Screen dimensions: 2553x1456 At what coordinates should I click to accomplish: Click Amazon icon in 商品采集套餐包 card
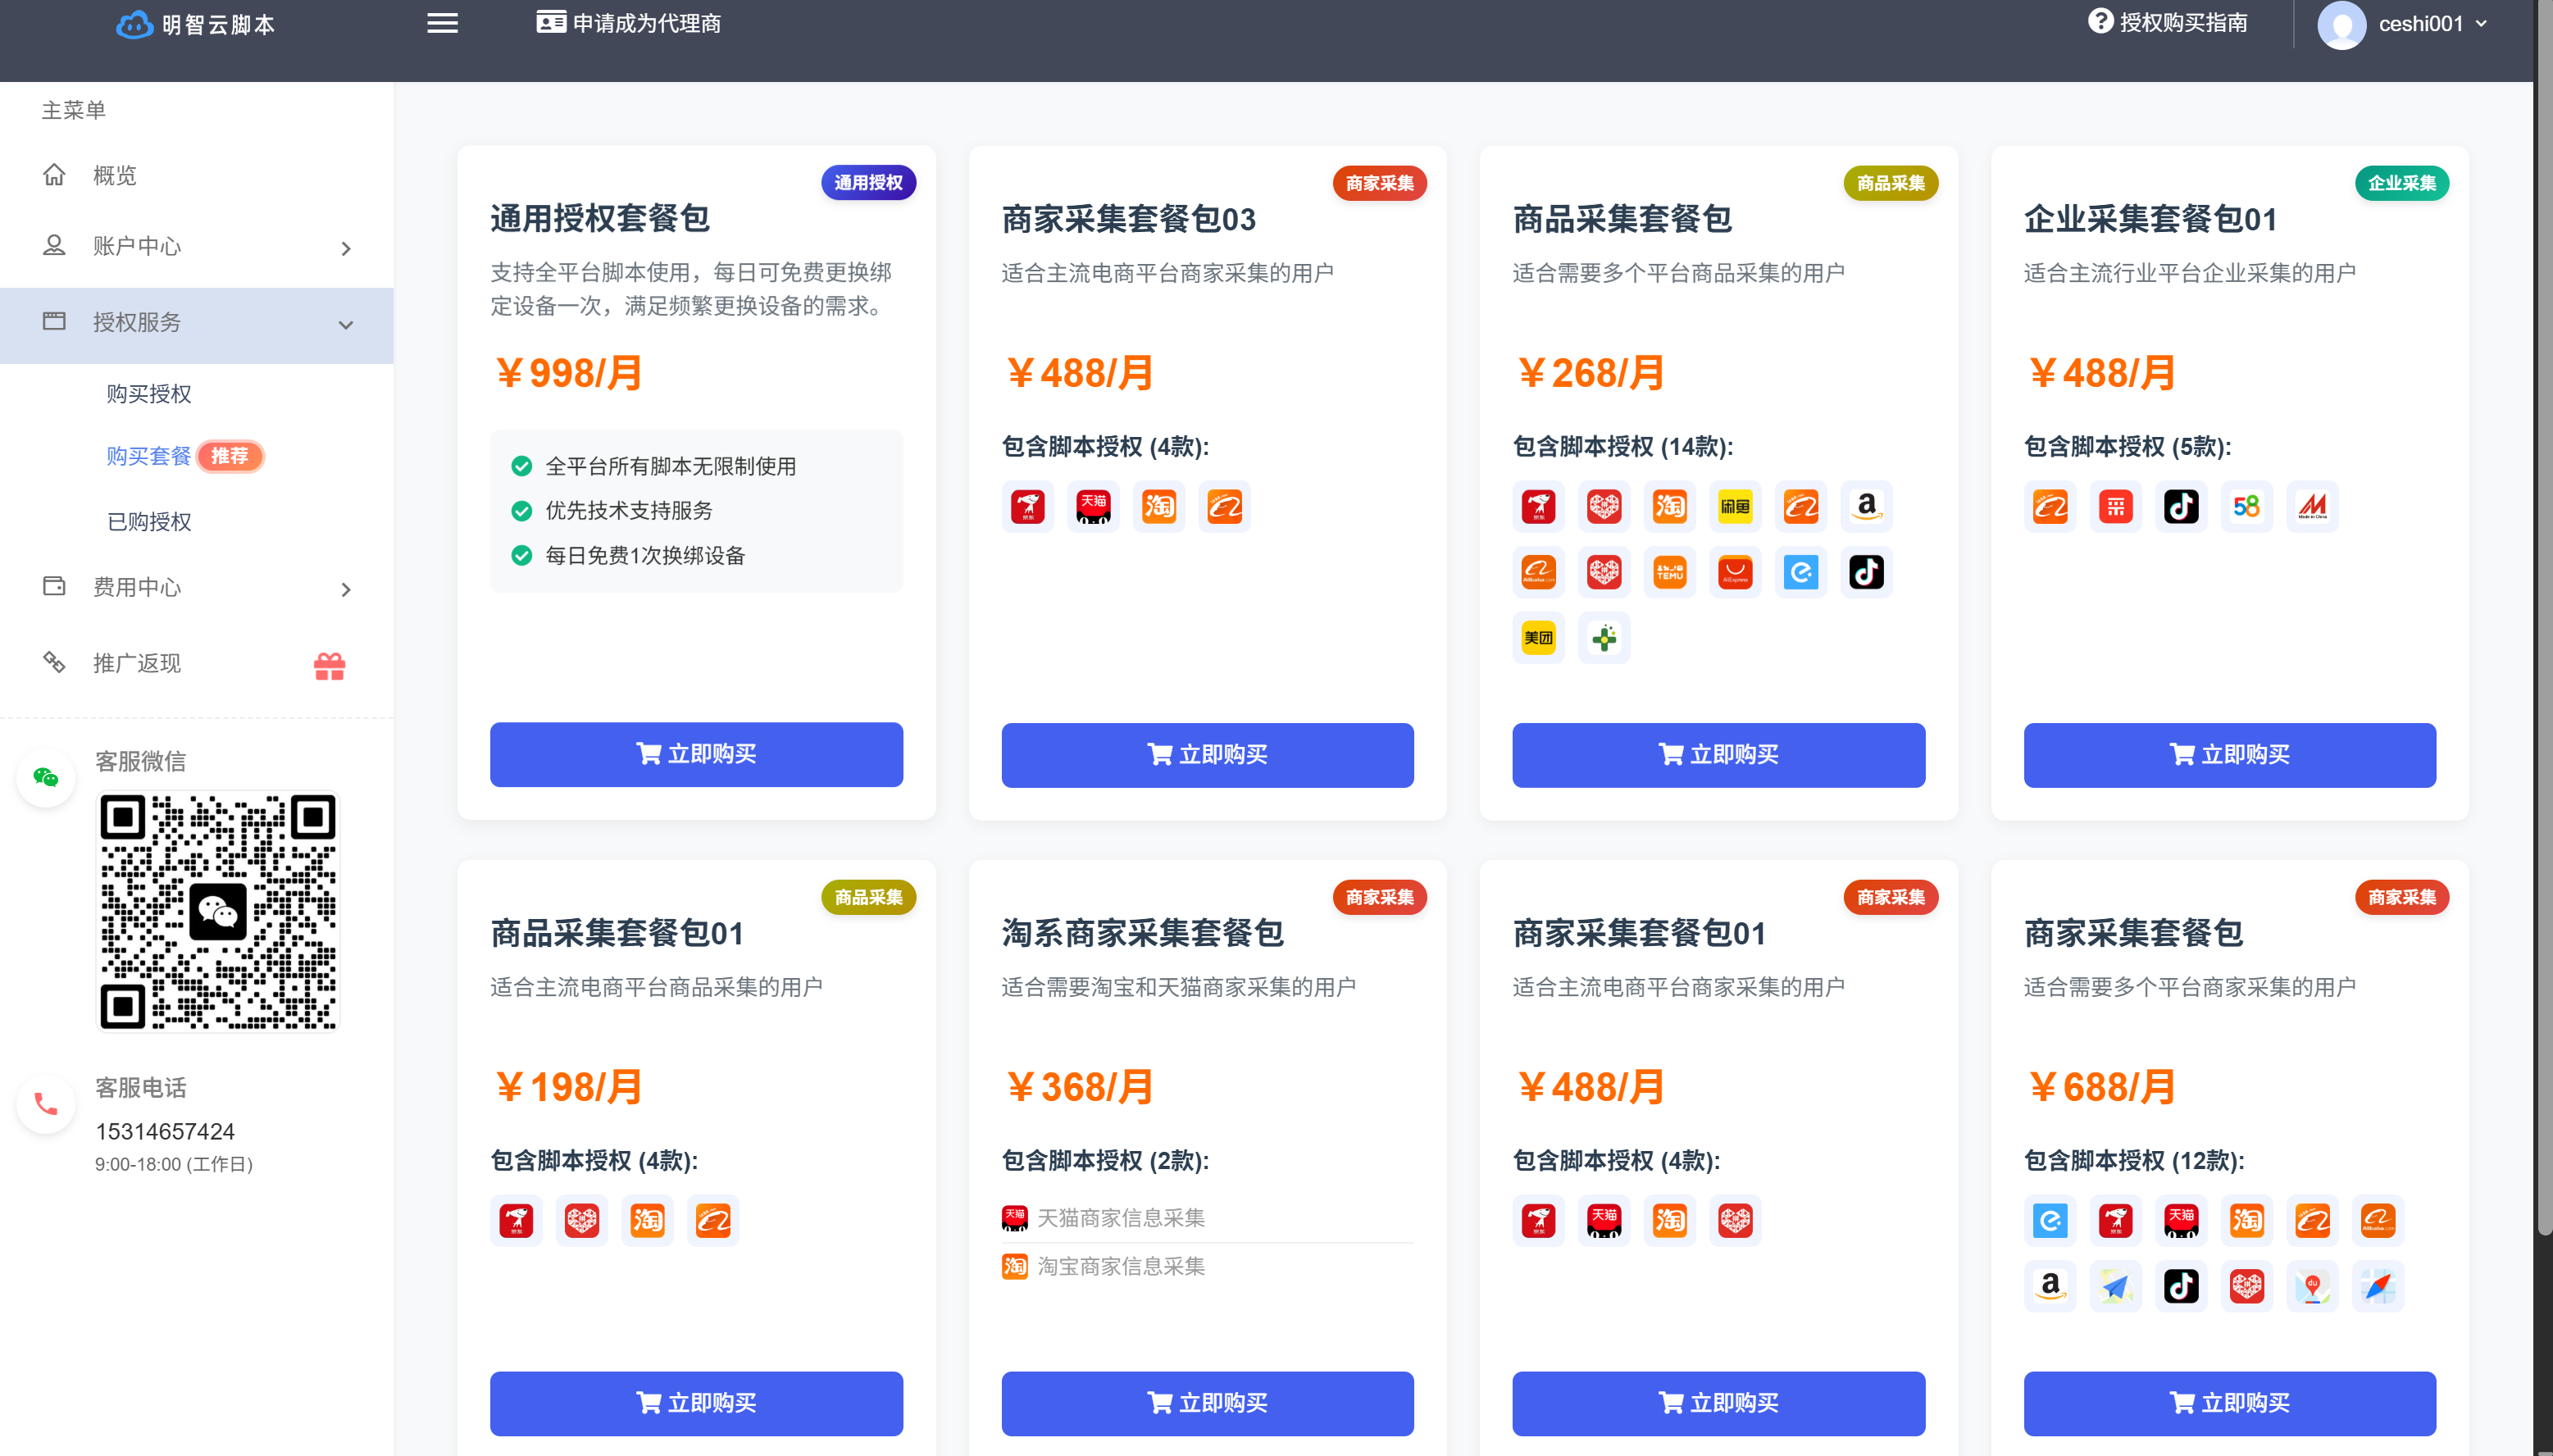pos(1866,506)
